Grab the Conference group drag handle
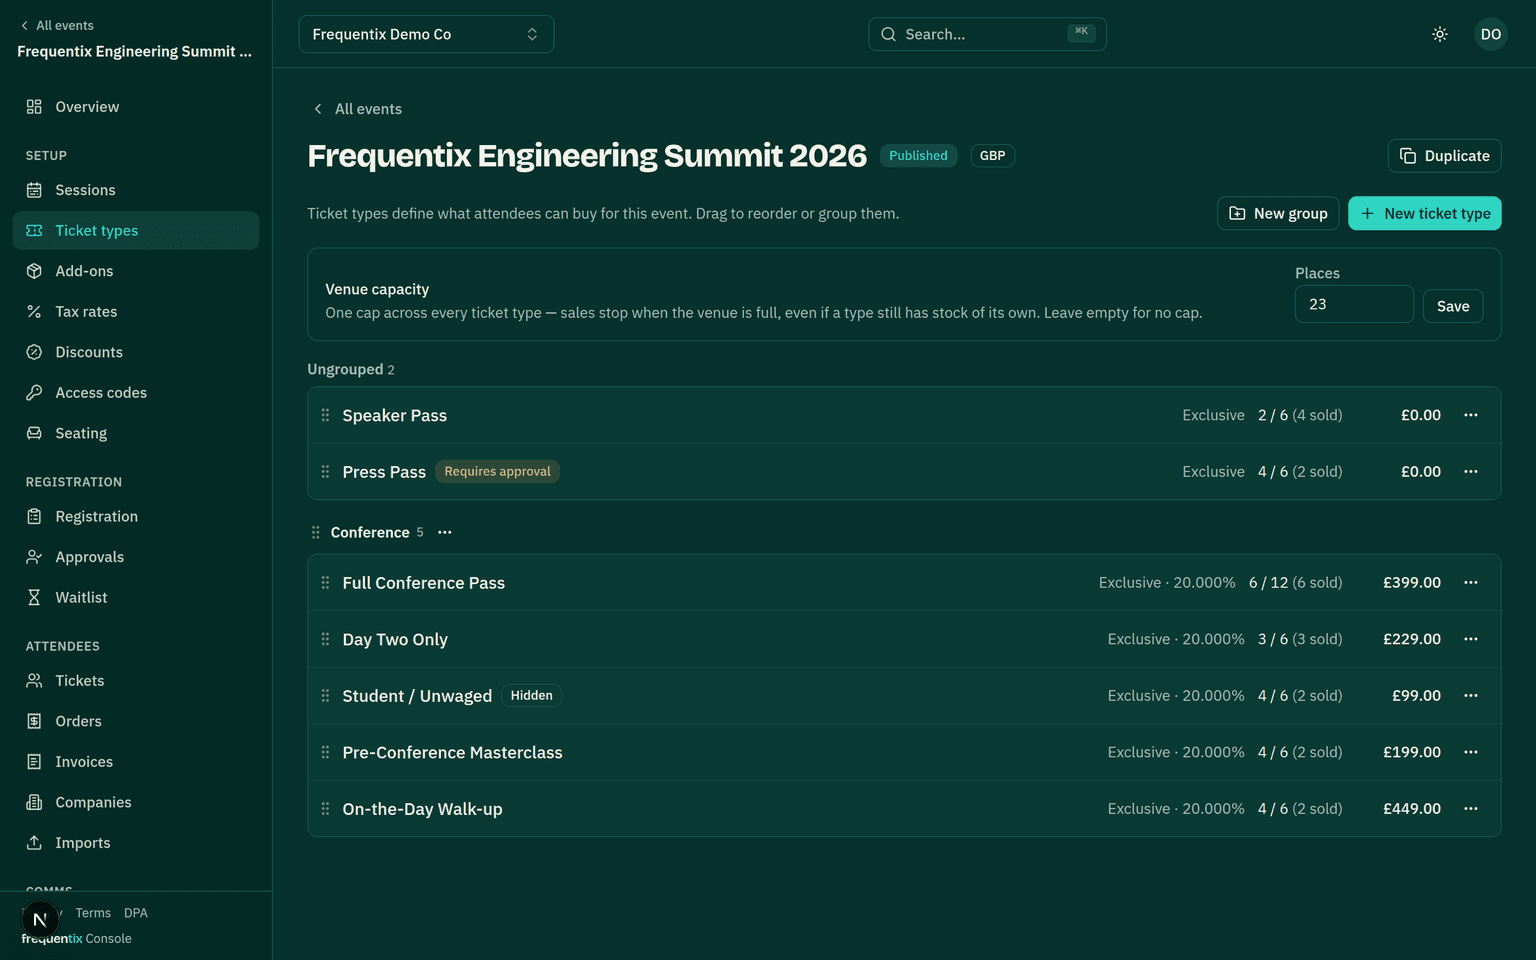The width and height of the screenshot is (1536, 960). [316, 533]
